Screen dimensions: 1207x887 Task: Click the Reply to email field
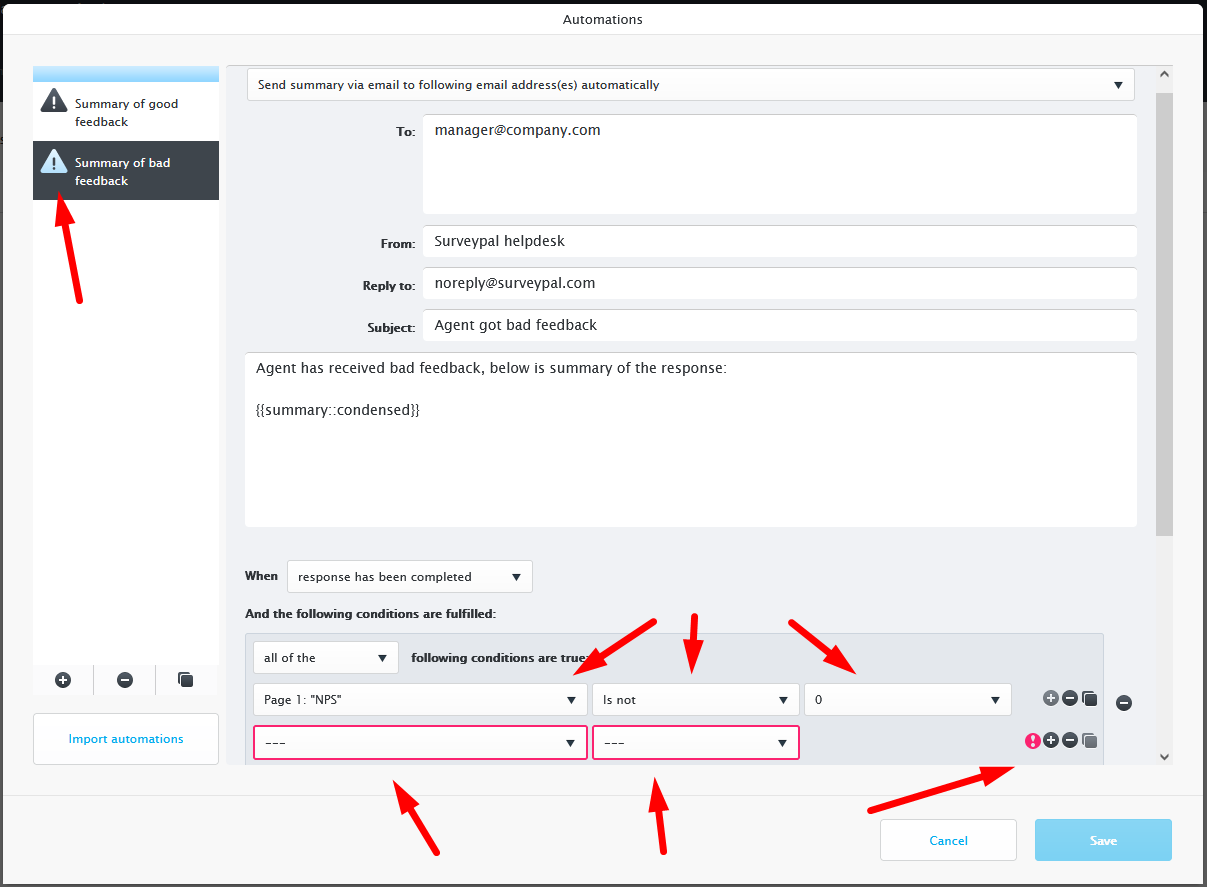(x=779, y=283)
